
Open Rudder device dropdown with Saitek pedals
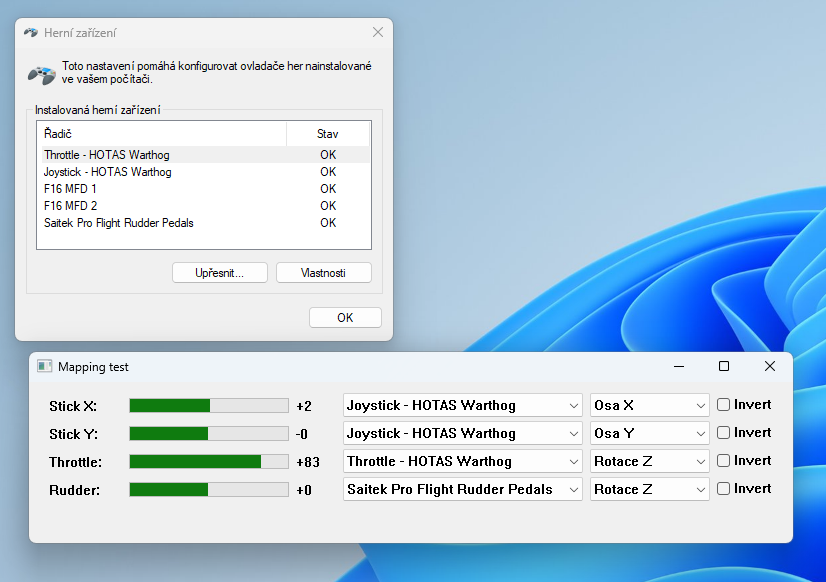point(463,489)
